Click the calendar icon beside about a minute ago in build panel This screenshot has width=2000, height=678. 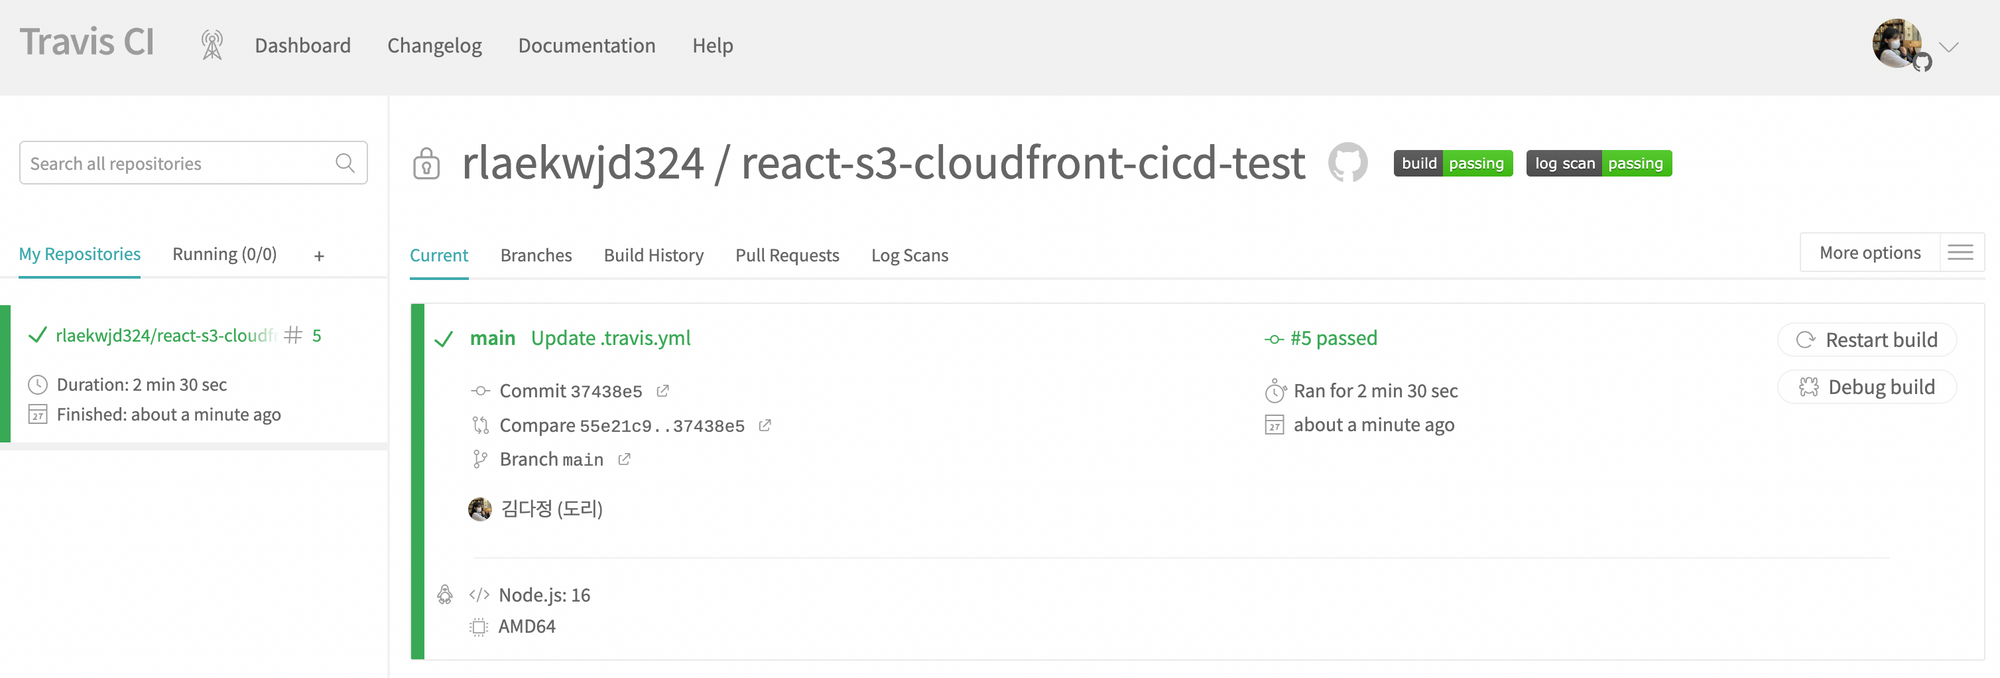tap(1275, 425)
